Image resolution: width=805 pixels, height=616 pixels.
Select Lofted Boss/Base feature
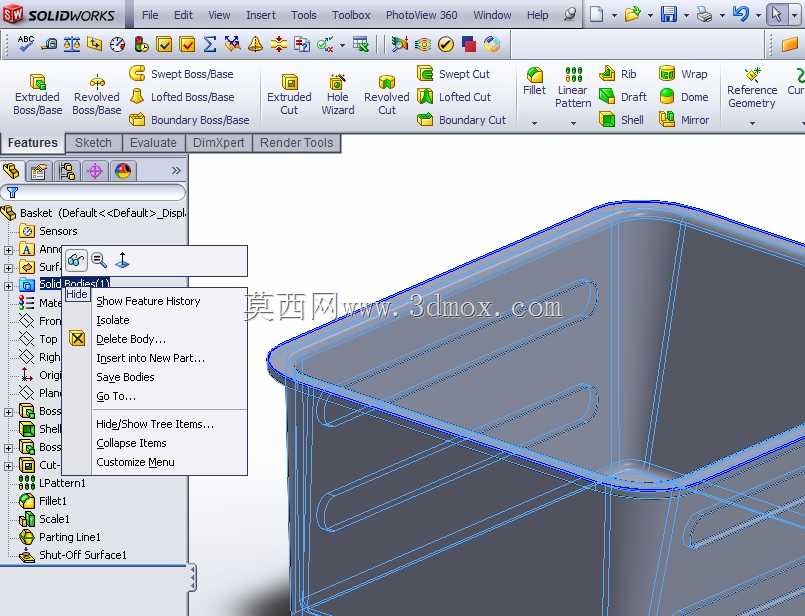(x=181, y=97)
